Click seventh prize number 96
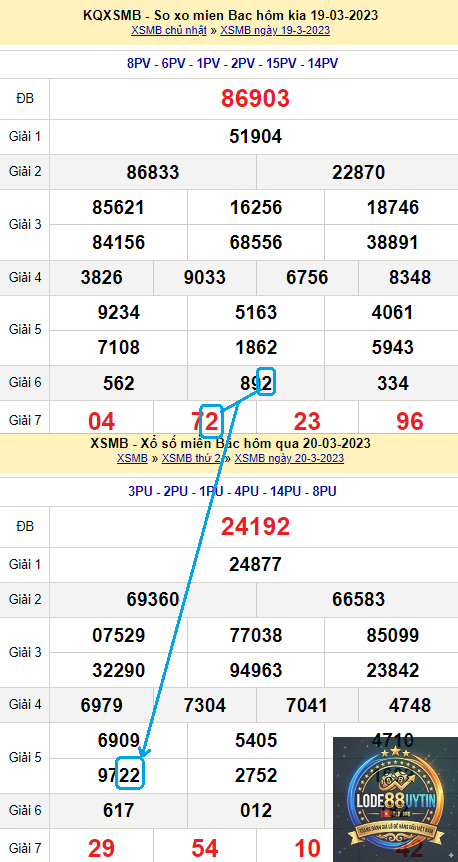The height and width of the screenshot is (862, 458). 410,421
